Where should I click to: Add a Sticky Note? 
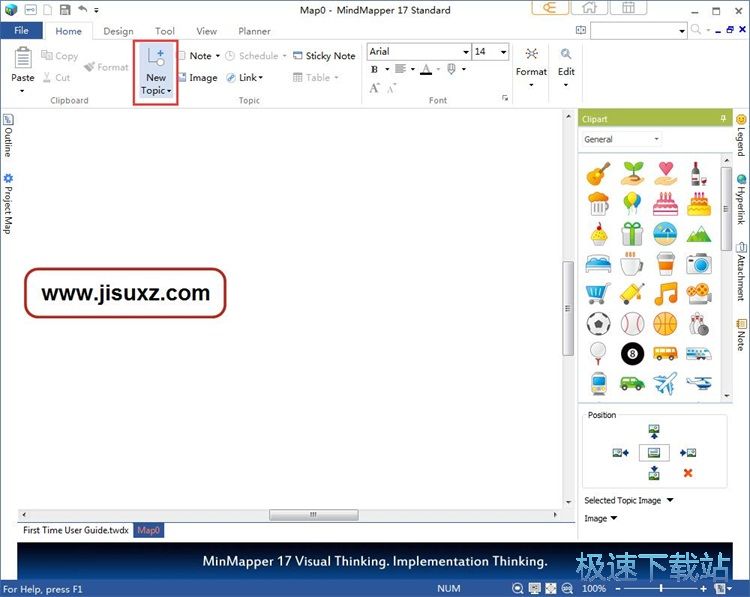[x=324, y=55]
